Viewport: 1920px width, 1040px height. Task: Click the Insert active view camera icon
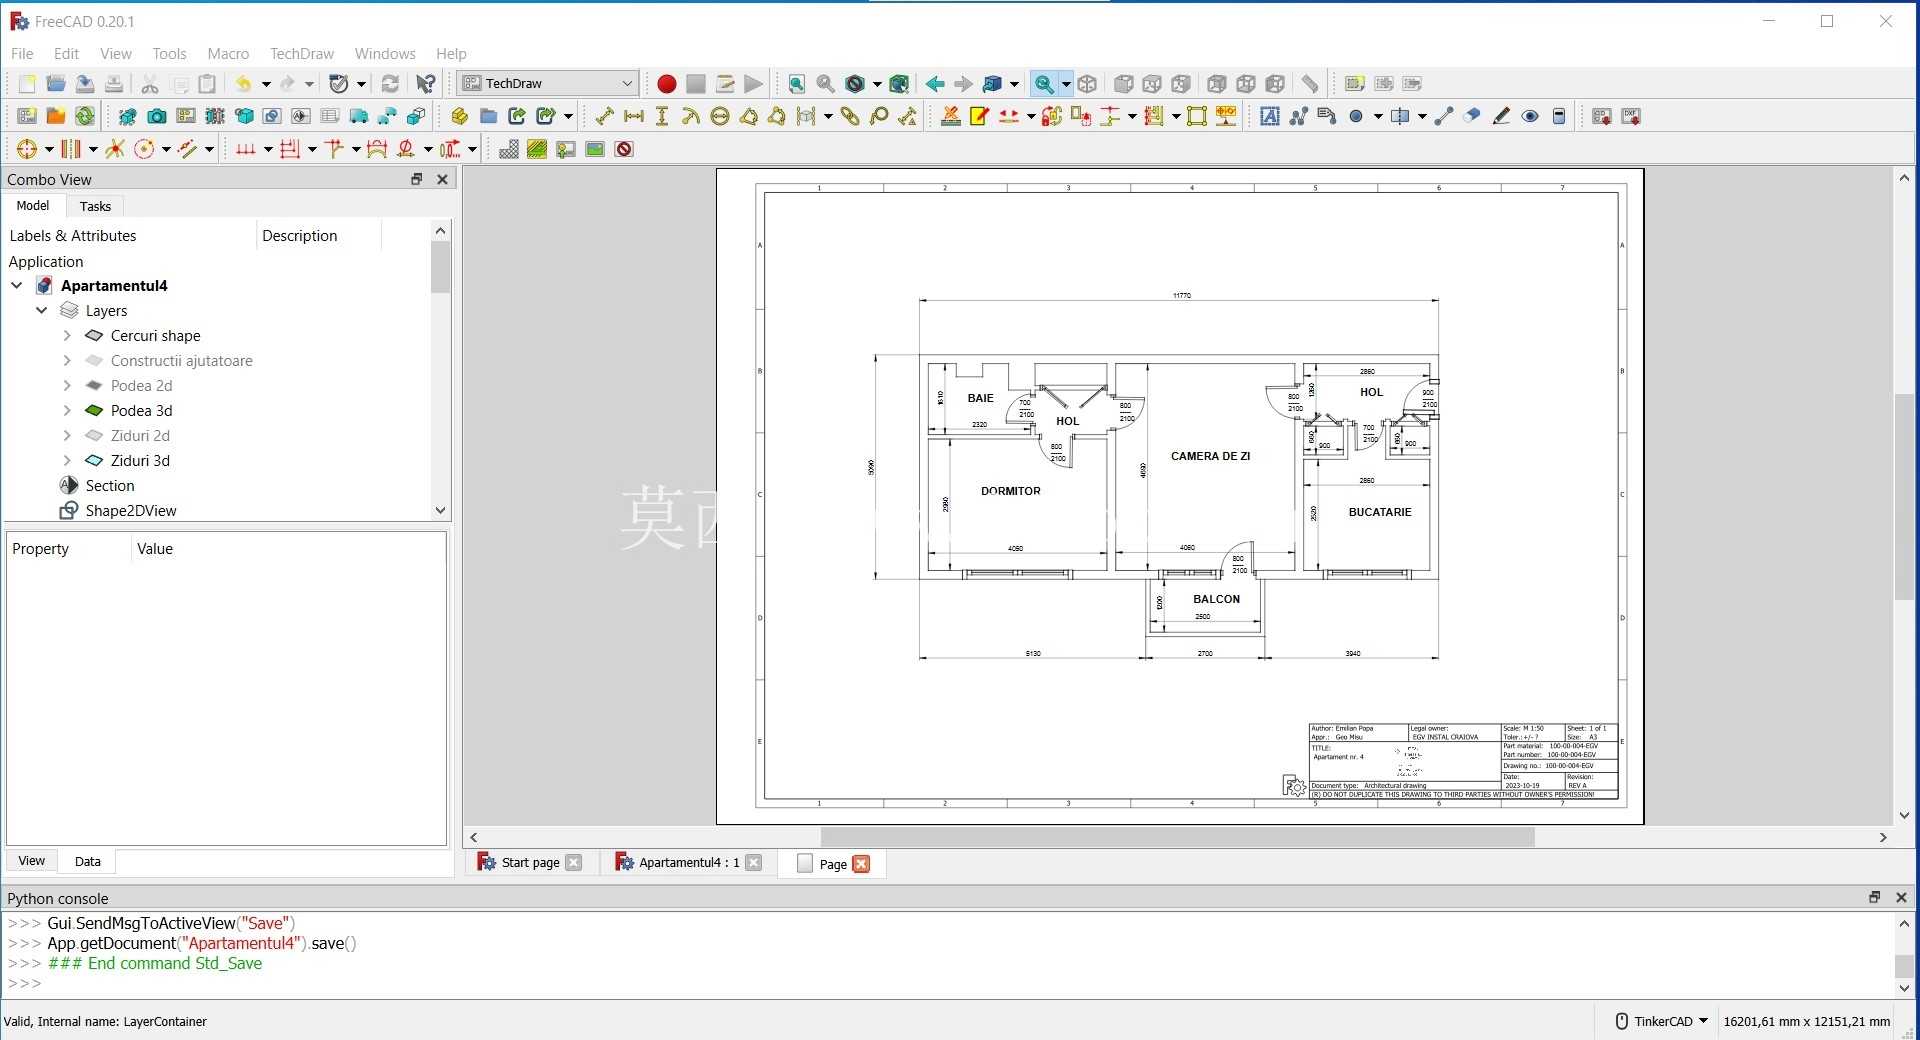point(157,116)
